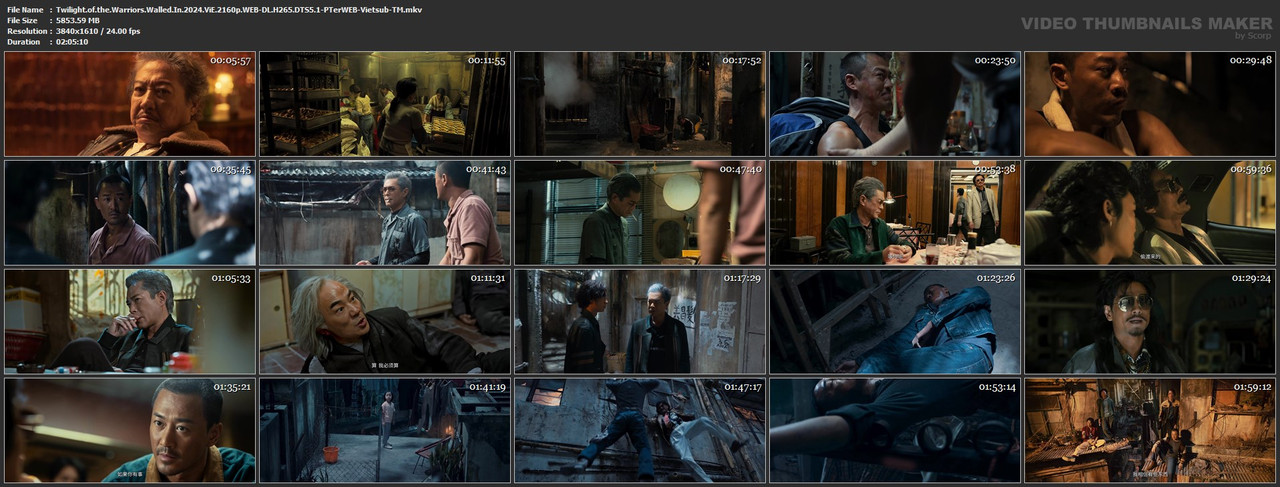This screenshot has width=1280, height=487.
Task: Open the 00:23:50 backpack man frame
Action: tap(895, 104)
